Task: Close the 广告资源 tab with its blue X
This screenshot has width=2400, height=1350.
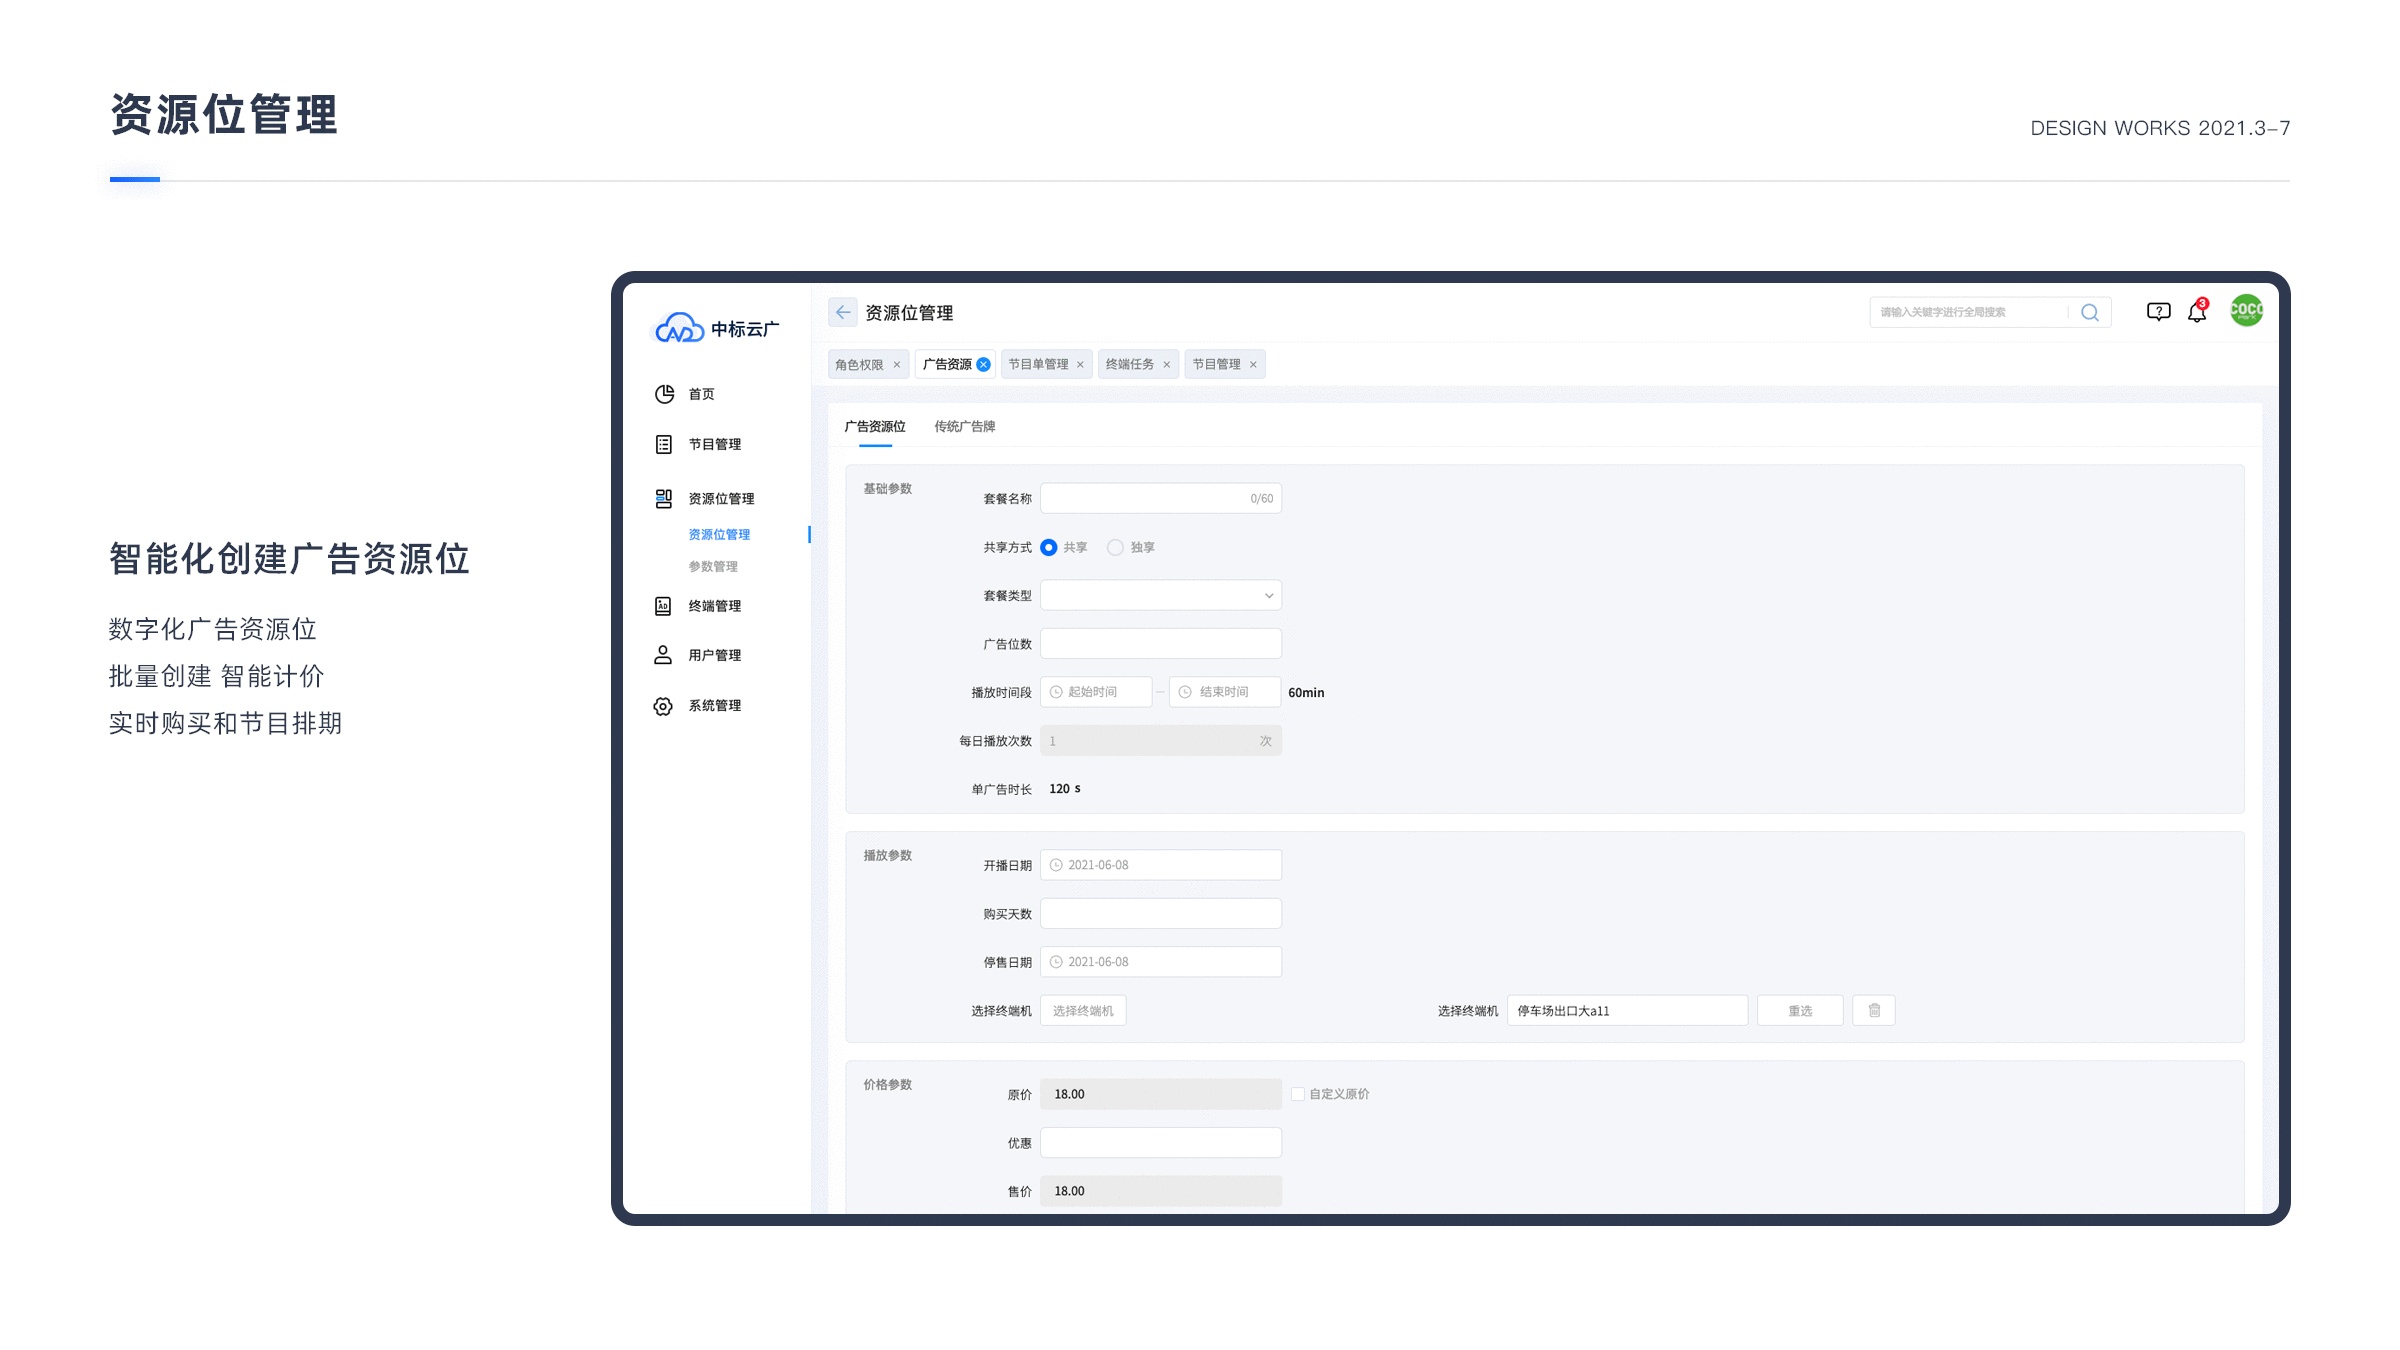Action: click(x=984, y=364)
